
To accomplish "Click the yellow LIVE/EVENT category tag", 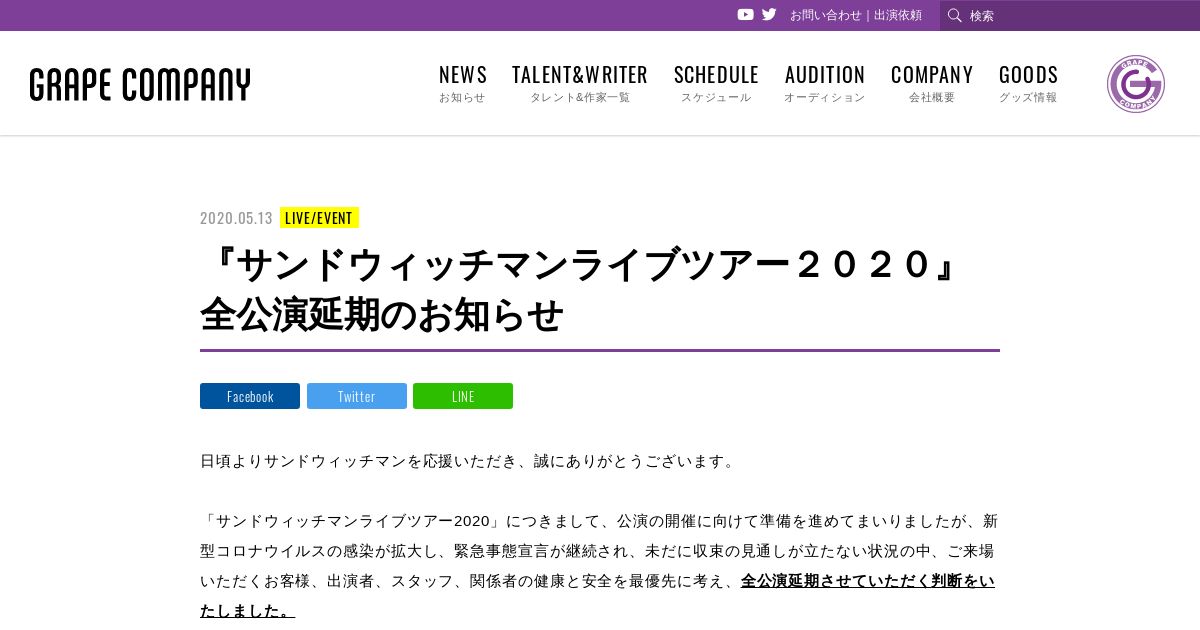I will tap(319, 218).
